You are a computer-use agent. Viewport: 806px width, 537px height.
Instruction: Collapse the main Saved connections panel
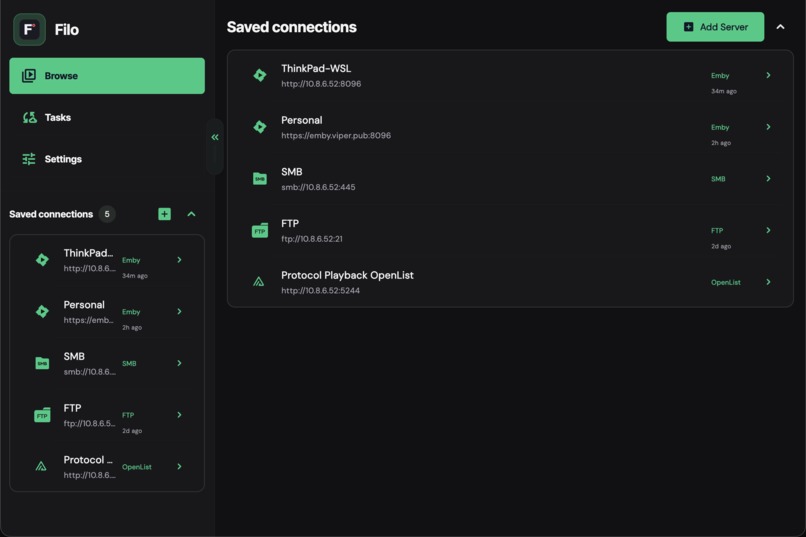pos(780,27)
